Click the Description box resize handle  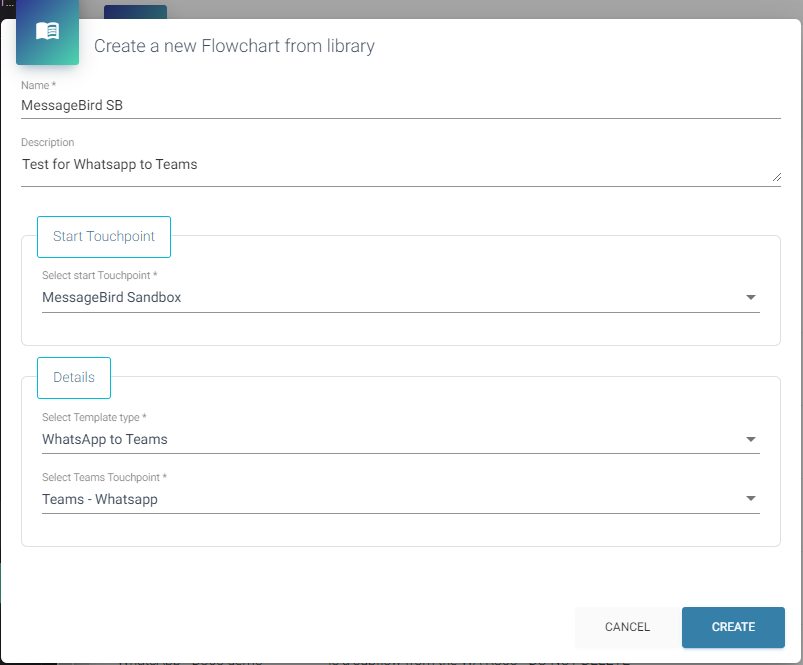click(776, 176)
